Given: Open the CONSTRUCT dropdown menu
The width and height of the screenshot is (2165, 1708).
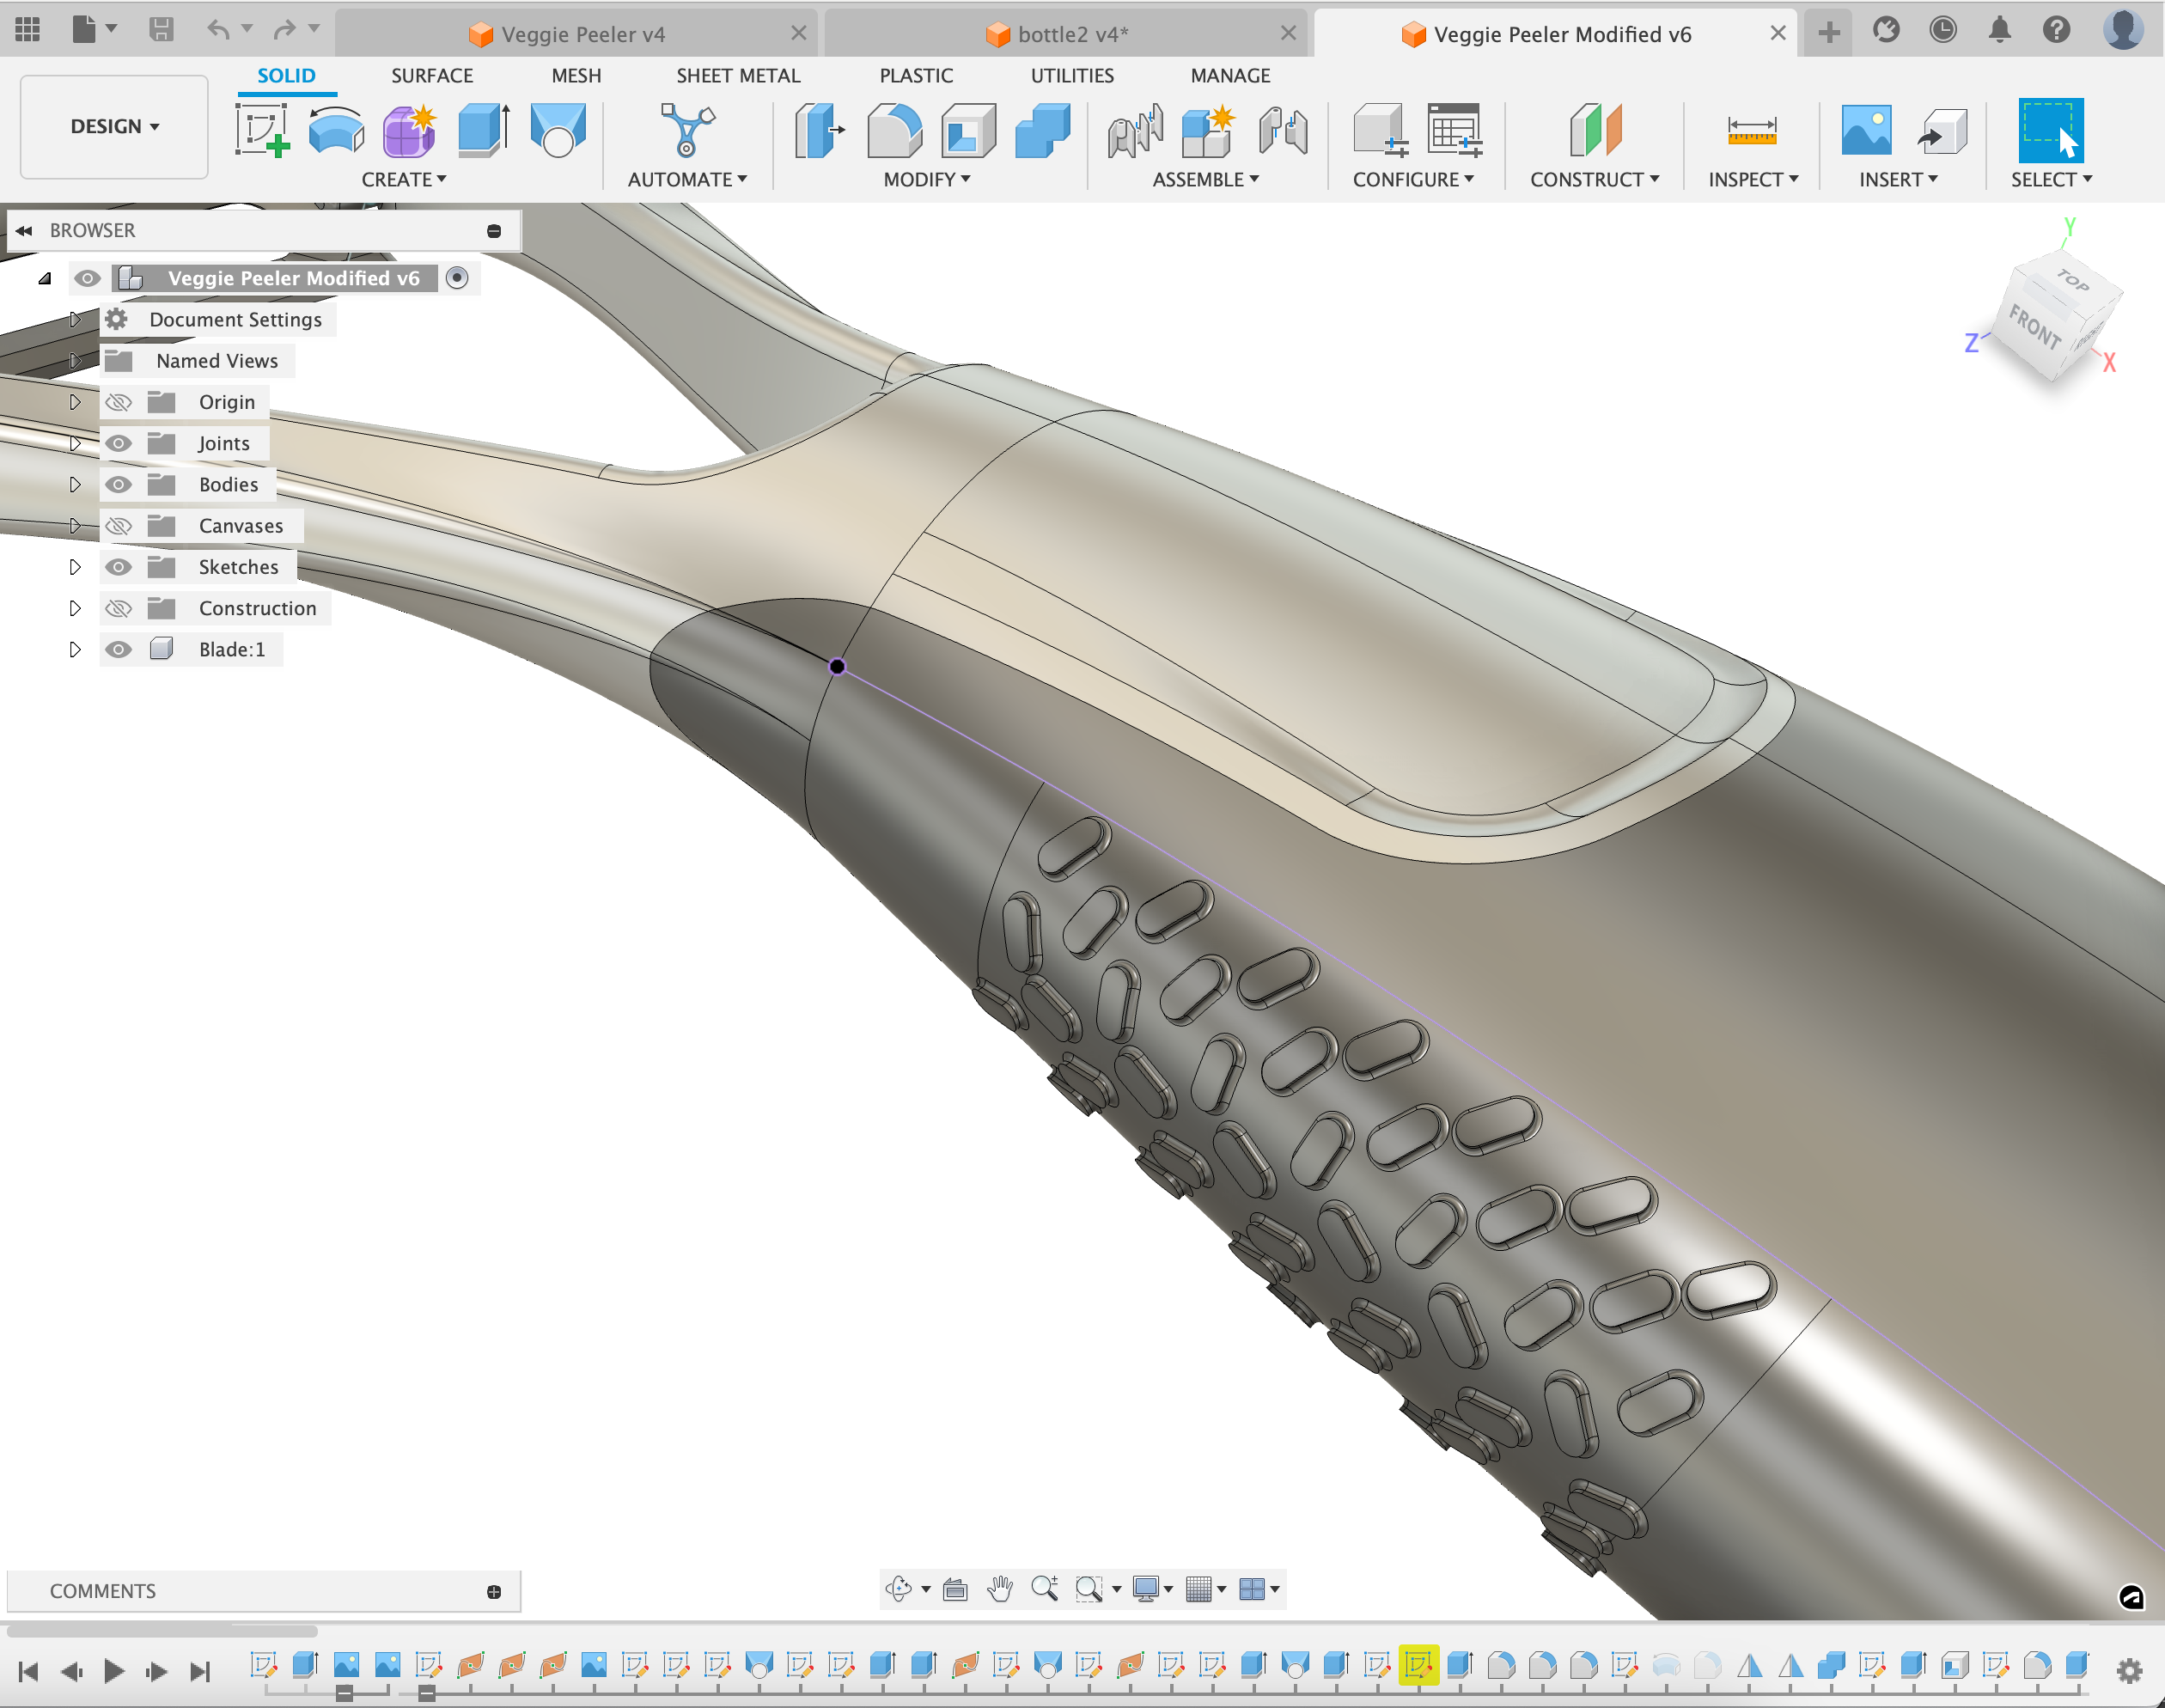Looking at the screenshot, I should 1594,179.
